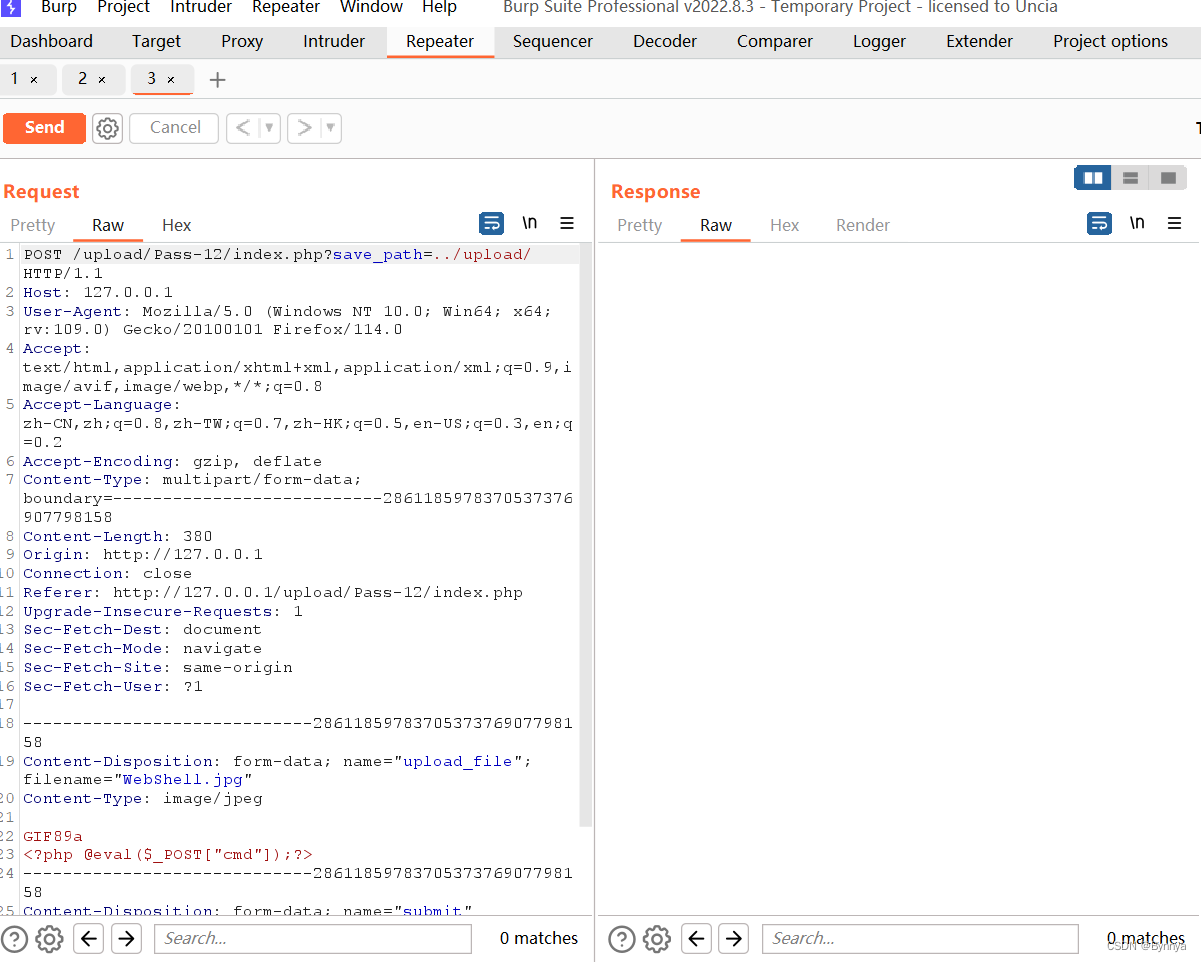Switch Request view to Pretty
This screenshot has width=1201, height=962.
(x=33, y=225)
